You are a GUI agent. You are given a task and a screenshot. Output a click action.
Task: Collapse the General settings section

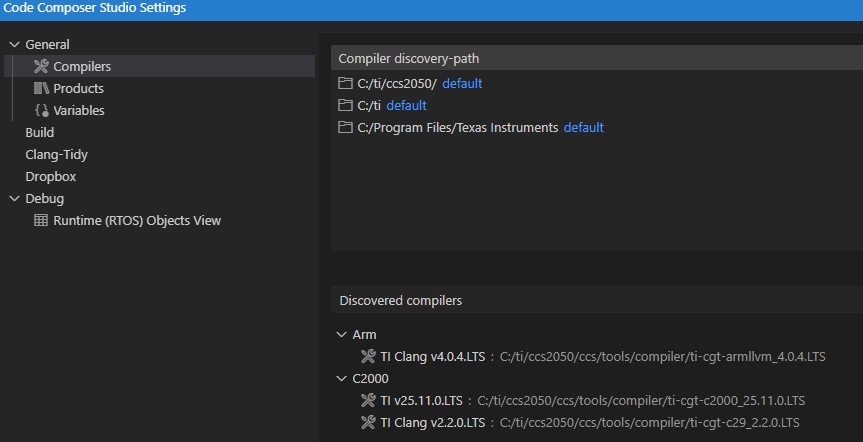14,45
